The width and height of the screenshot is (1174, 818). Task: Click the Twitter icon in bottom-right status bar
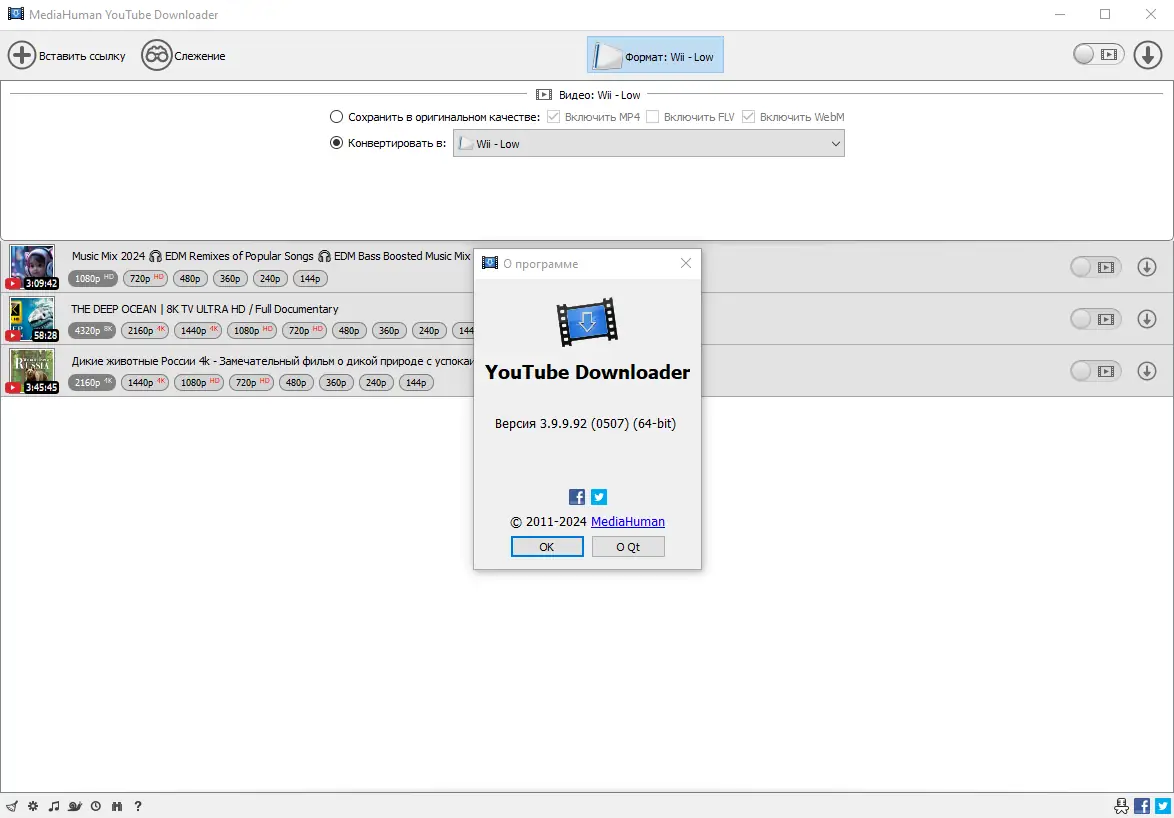click(x=1163, y=805)
